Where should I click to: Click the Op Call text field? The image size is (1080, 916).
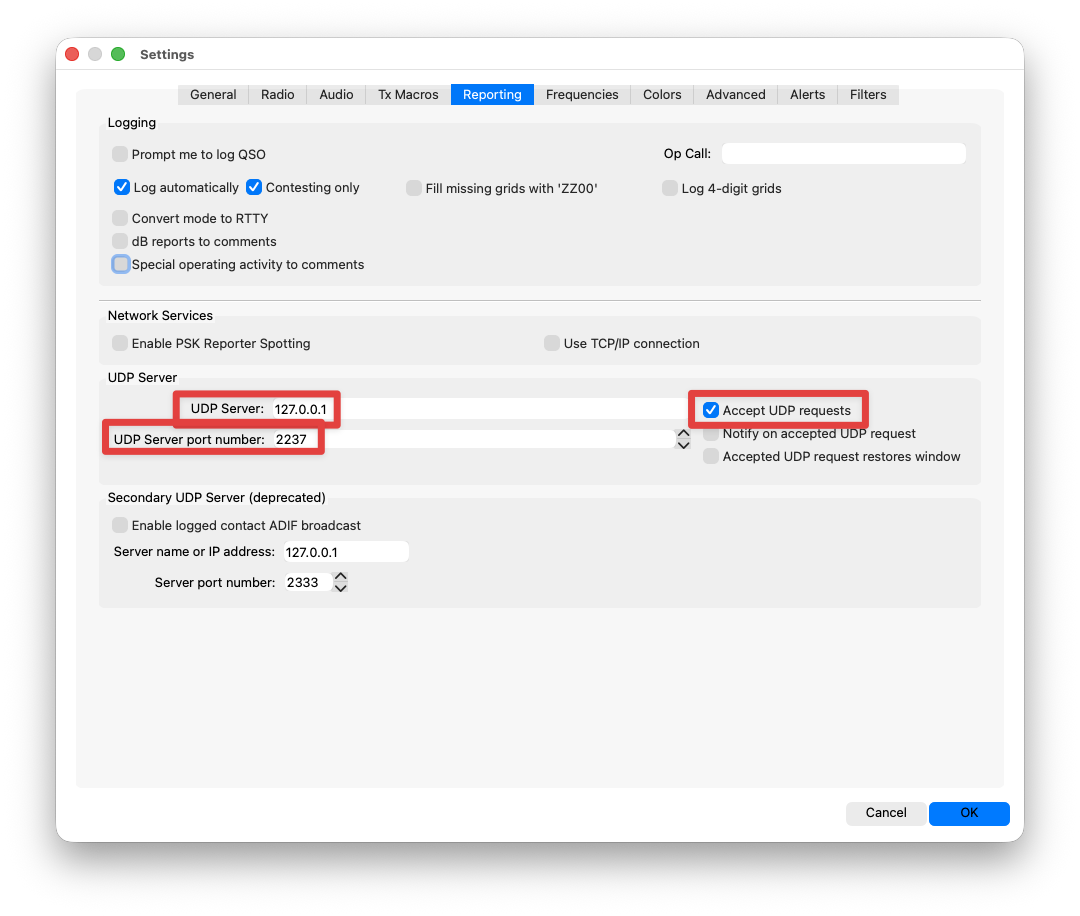click(843, 154)
